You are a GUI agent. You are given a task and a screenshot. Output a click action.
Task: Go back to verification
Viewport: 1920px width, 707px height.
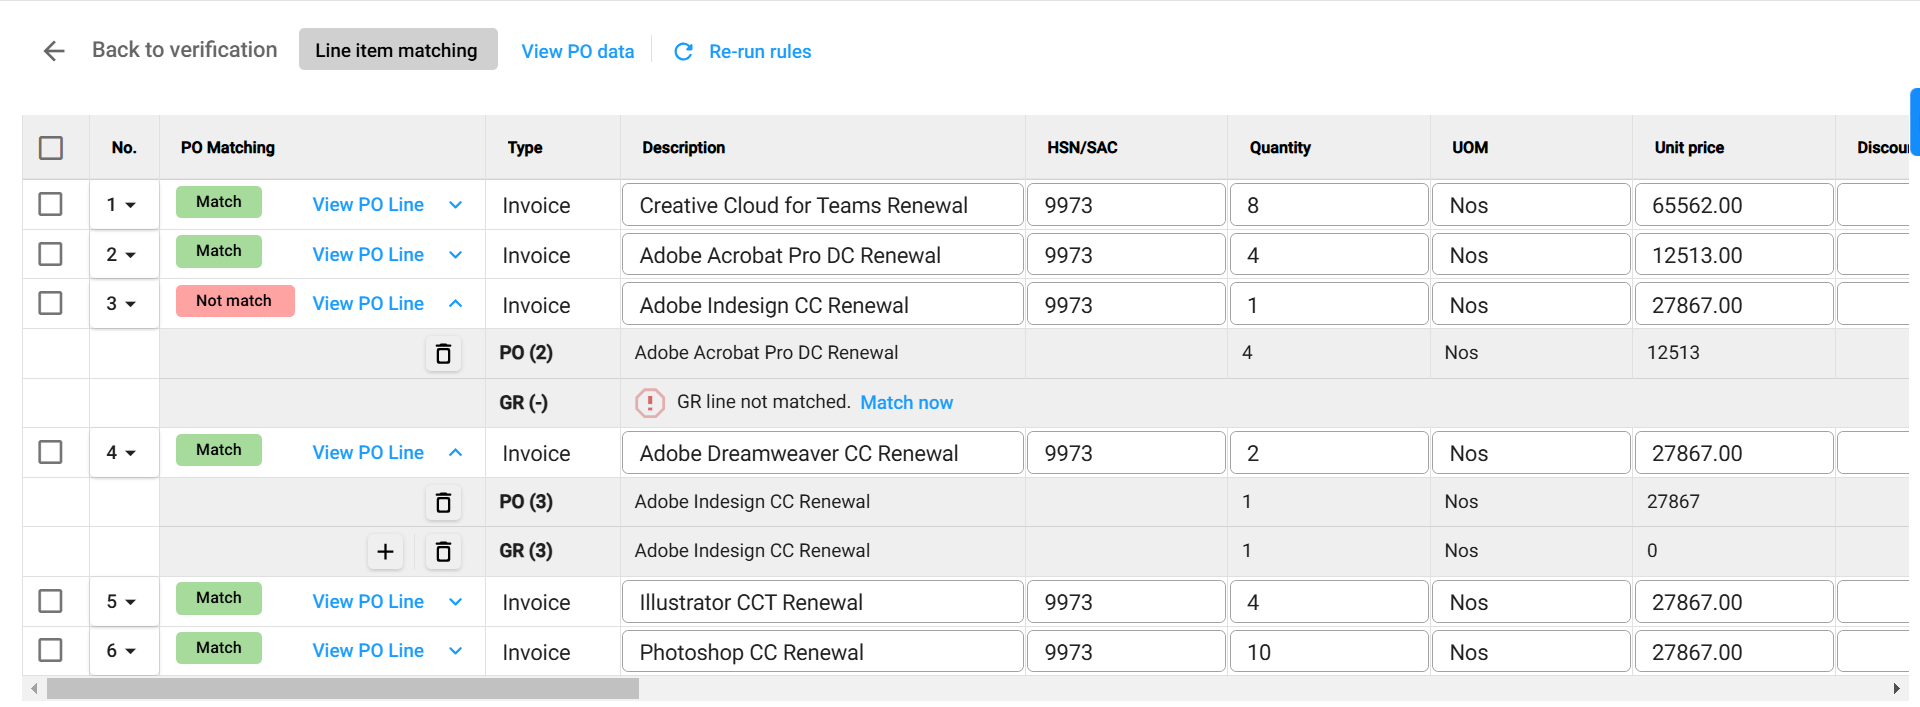tap(184, 50)
